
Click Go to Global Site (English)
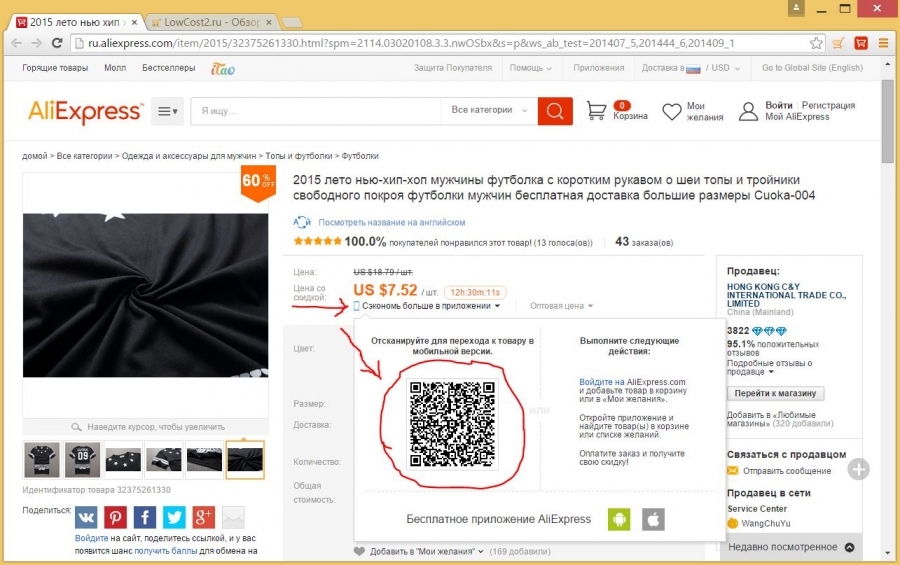click(812, 68)
